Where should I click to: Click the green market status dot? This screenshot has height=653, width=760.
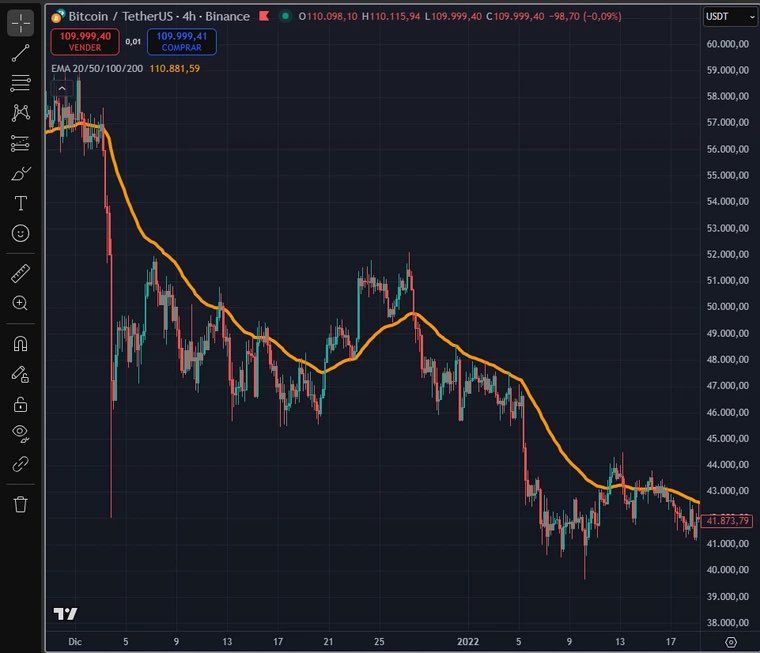tap(285, 16)
